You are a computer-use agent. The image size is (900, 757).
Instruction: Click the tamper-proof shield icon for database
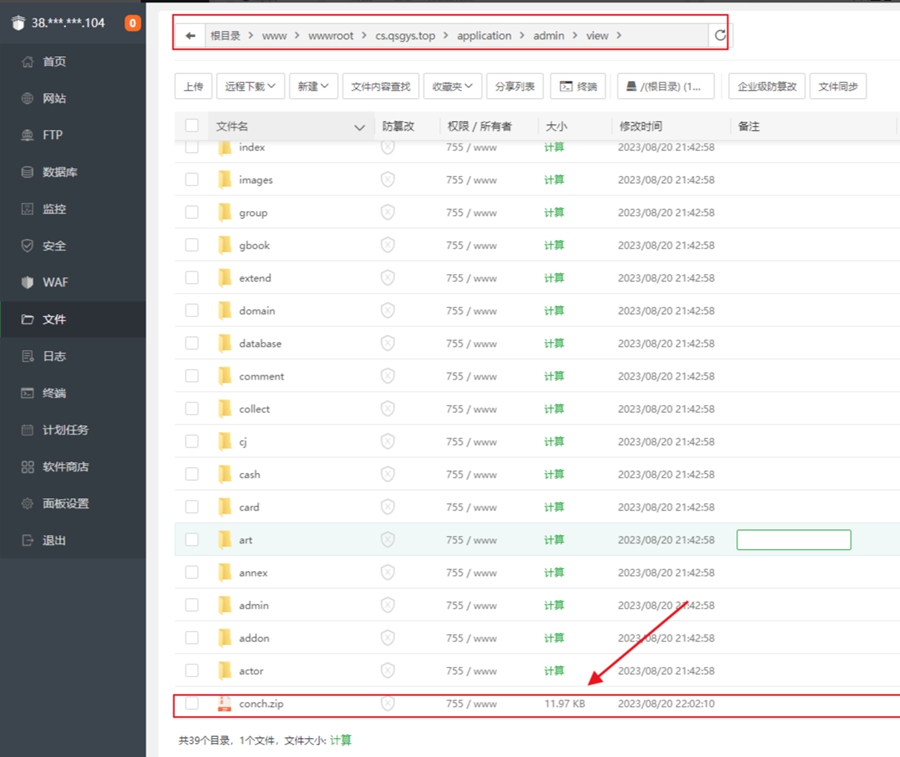pos(387,344)
